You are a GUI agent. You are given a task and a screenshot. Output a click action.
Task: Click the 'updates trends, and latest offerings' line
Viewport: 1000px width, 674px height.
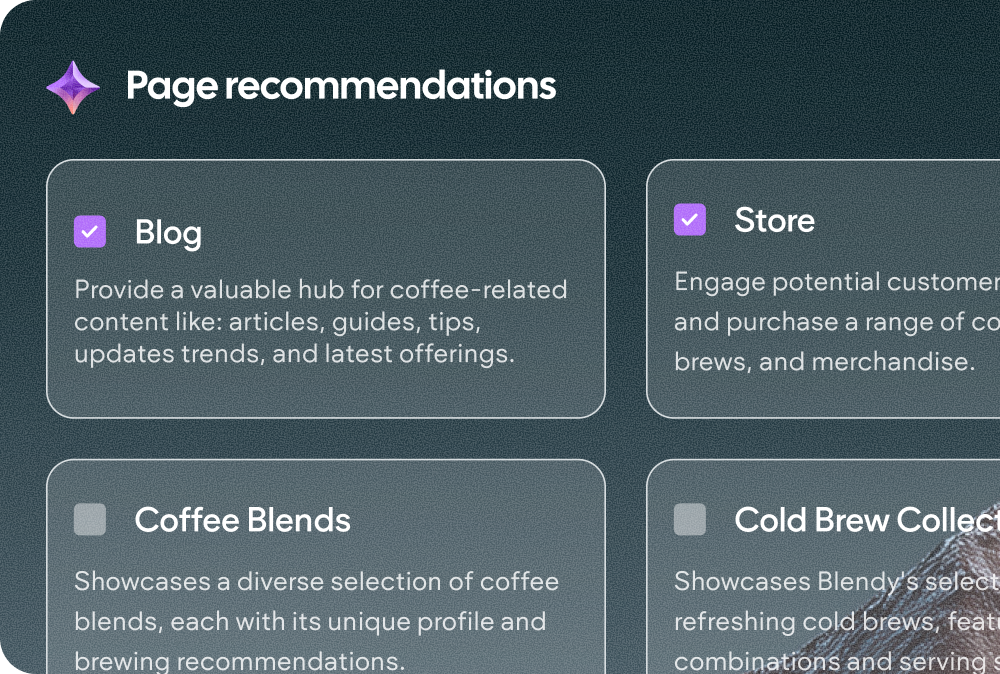294,354
